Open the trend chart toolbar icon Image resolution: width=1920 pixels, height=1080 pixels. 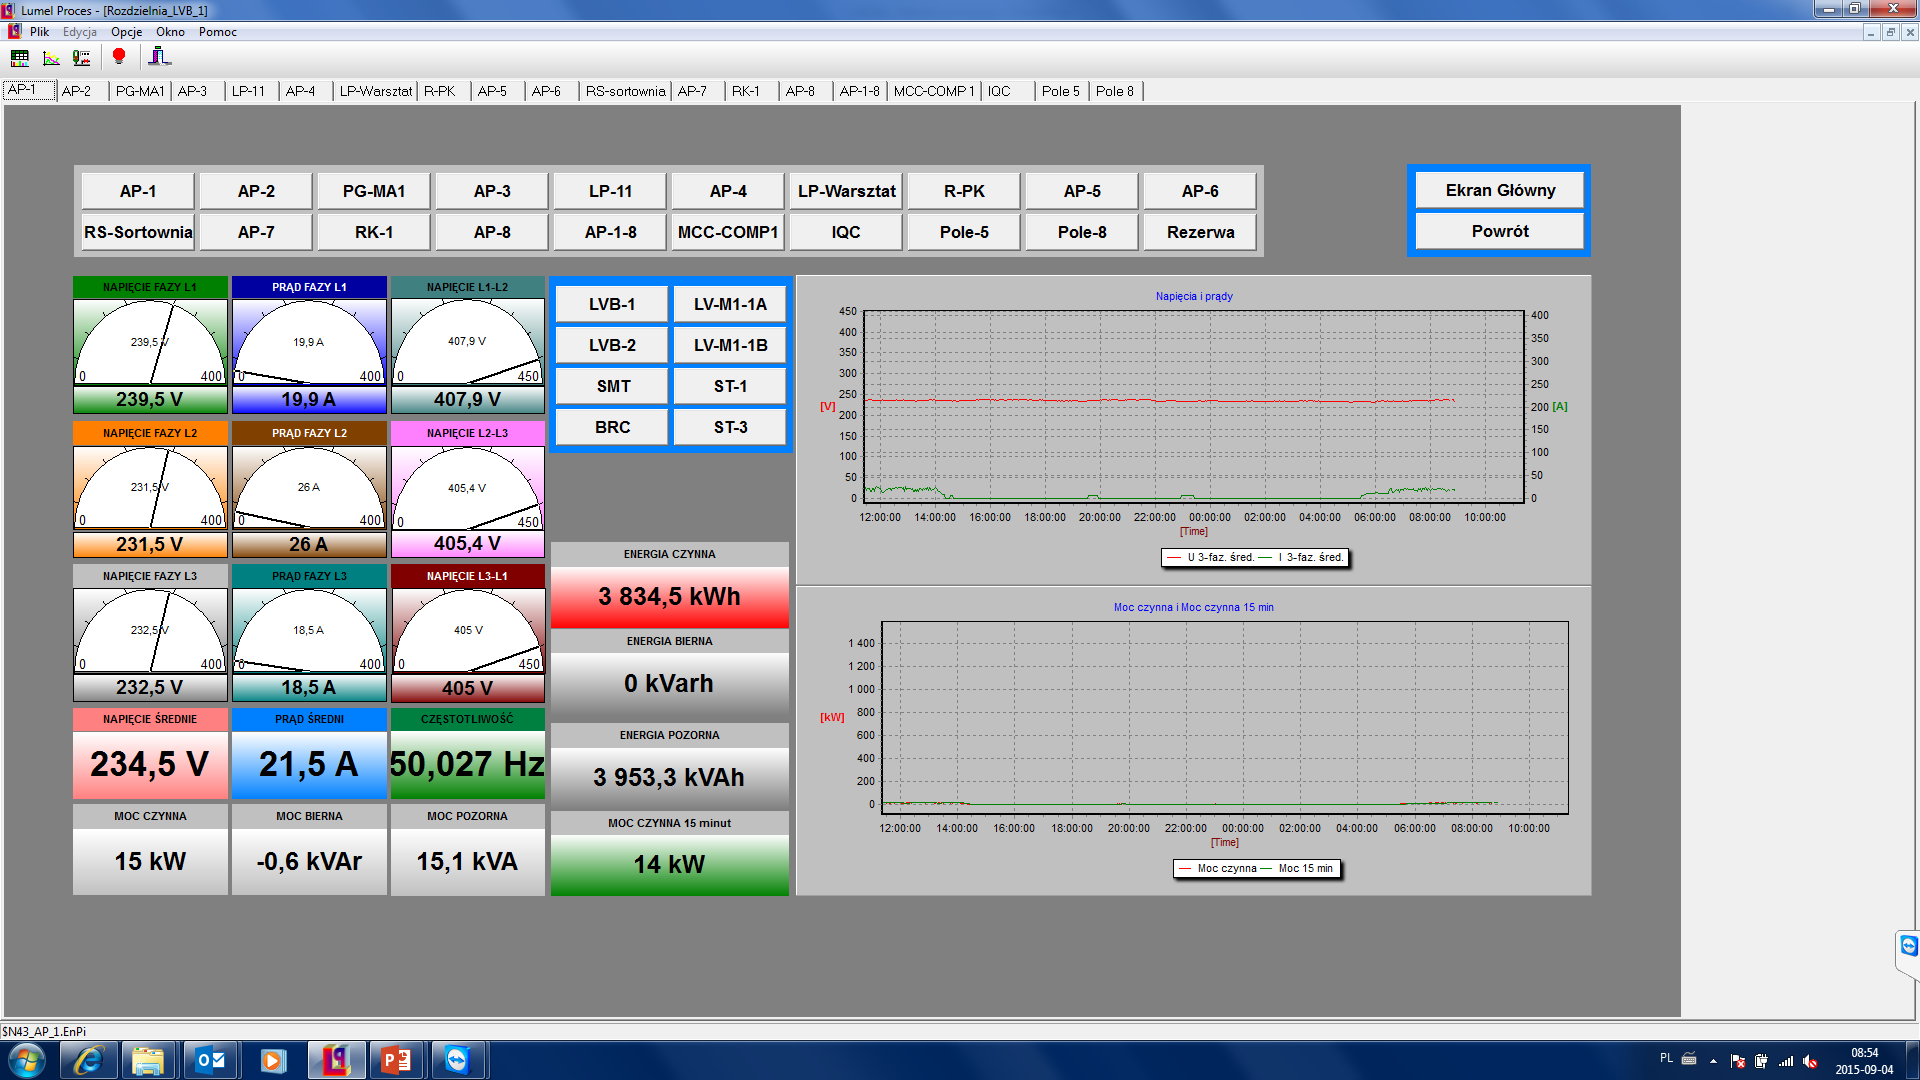point(51,58)
